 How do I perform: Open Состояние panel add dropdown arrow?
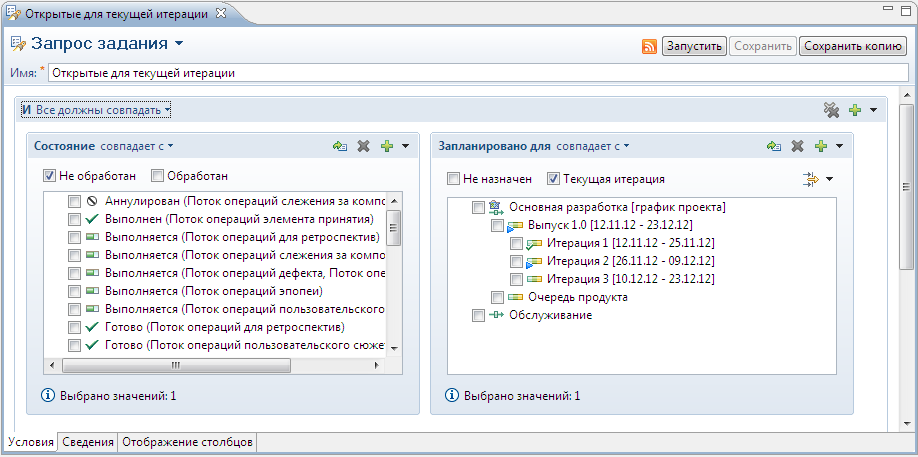[405, 146]
